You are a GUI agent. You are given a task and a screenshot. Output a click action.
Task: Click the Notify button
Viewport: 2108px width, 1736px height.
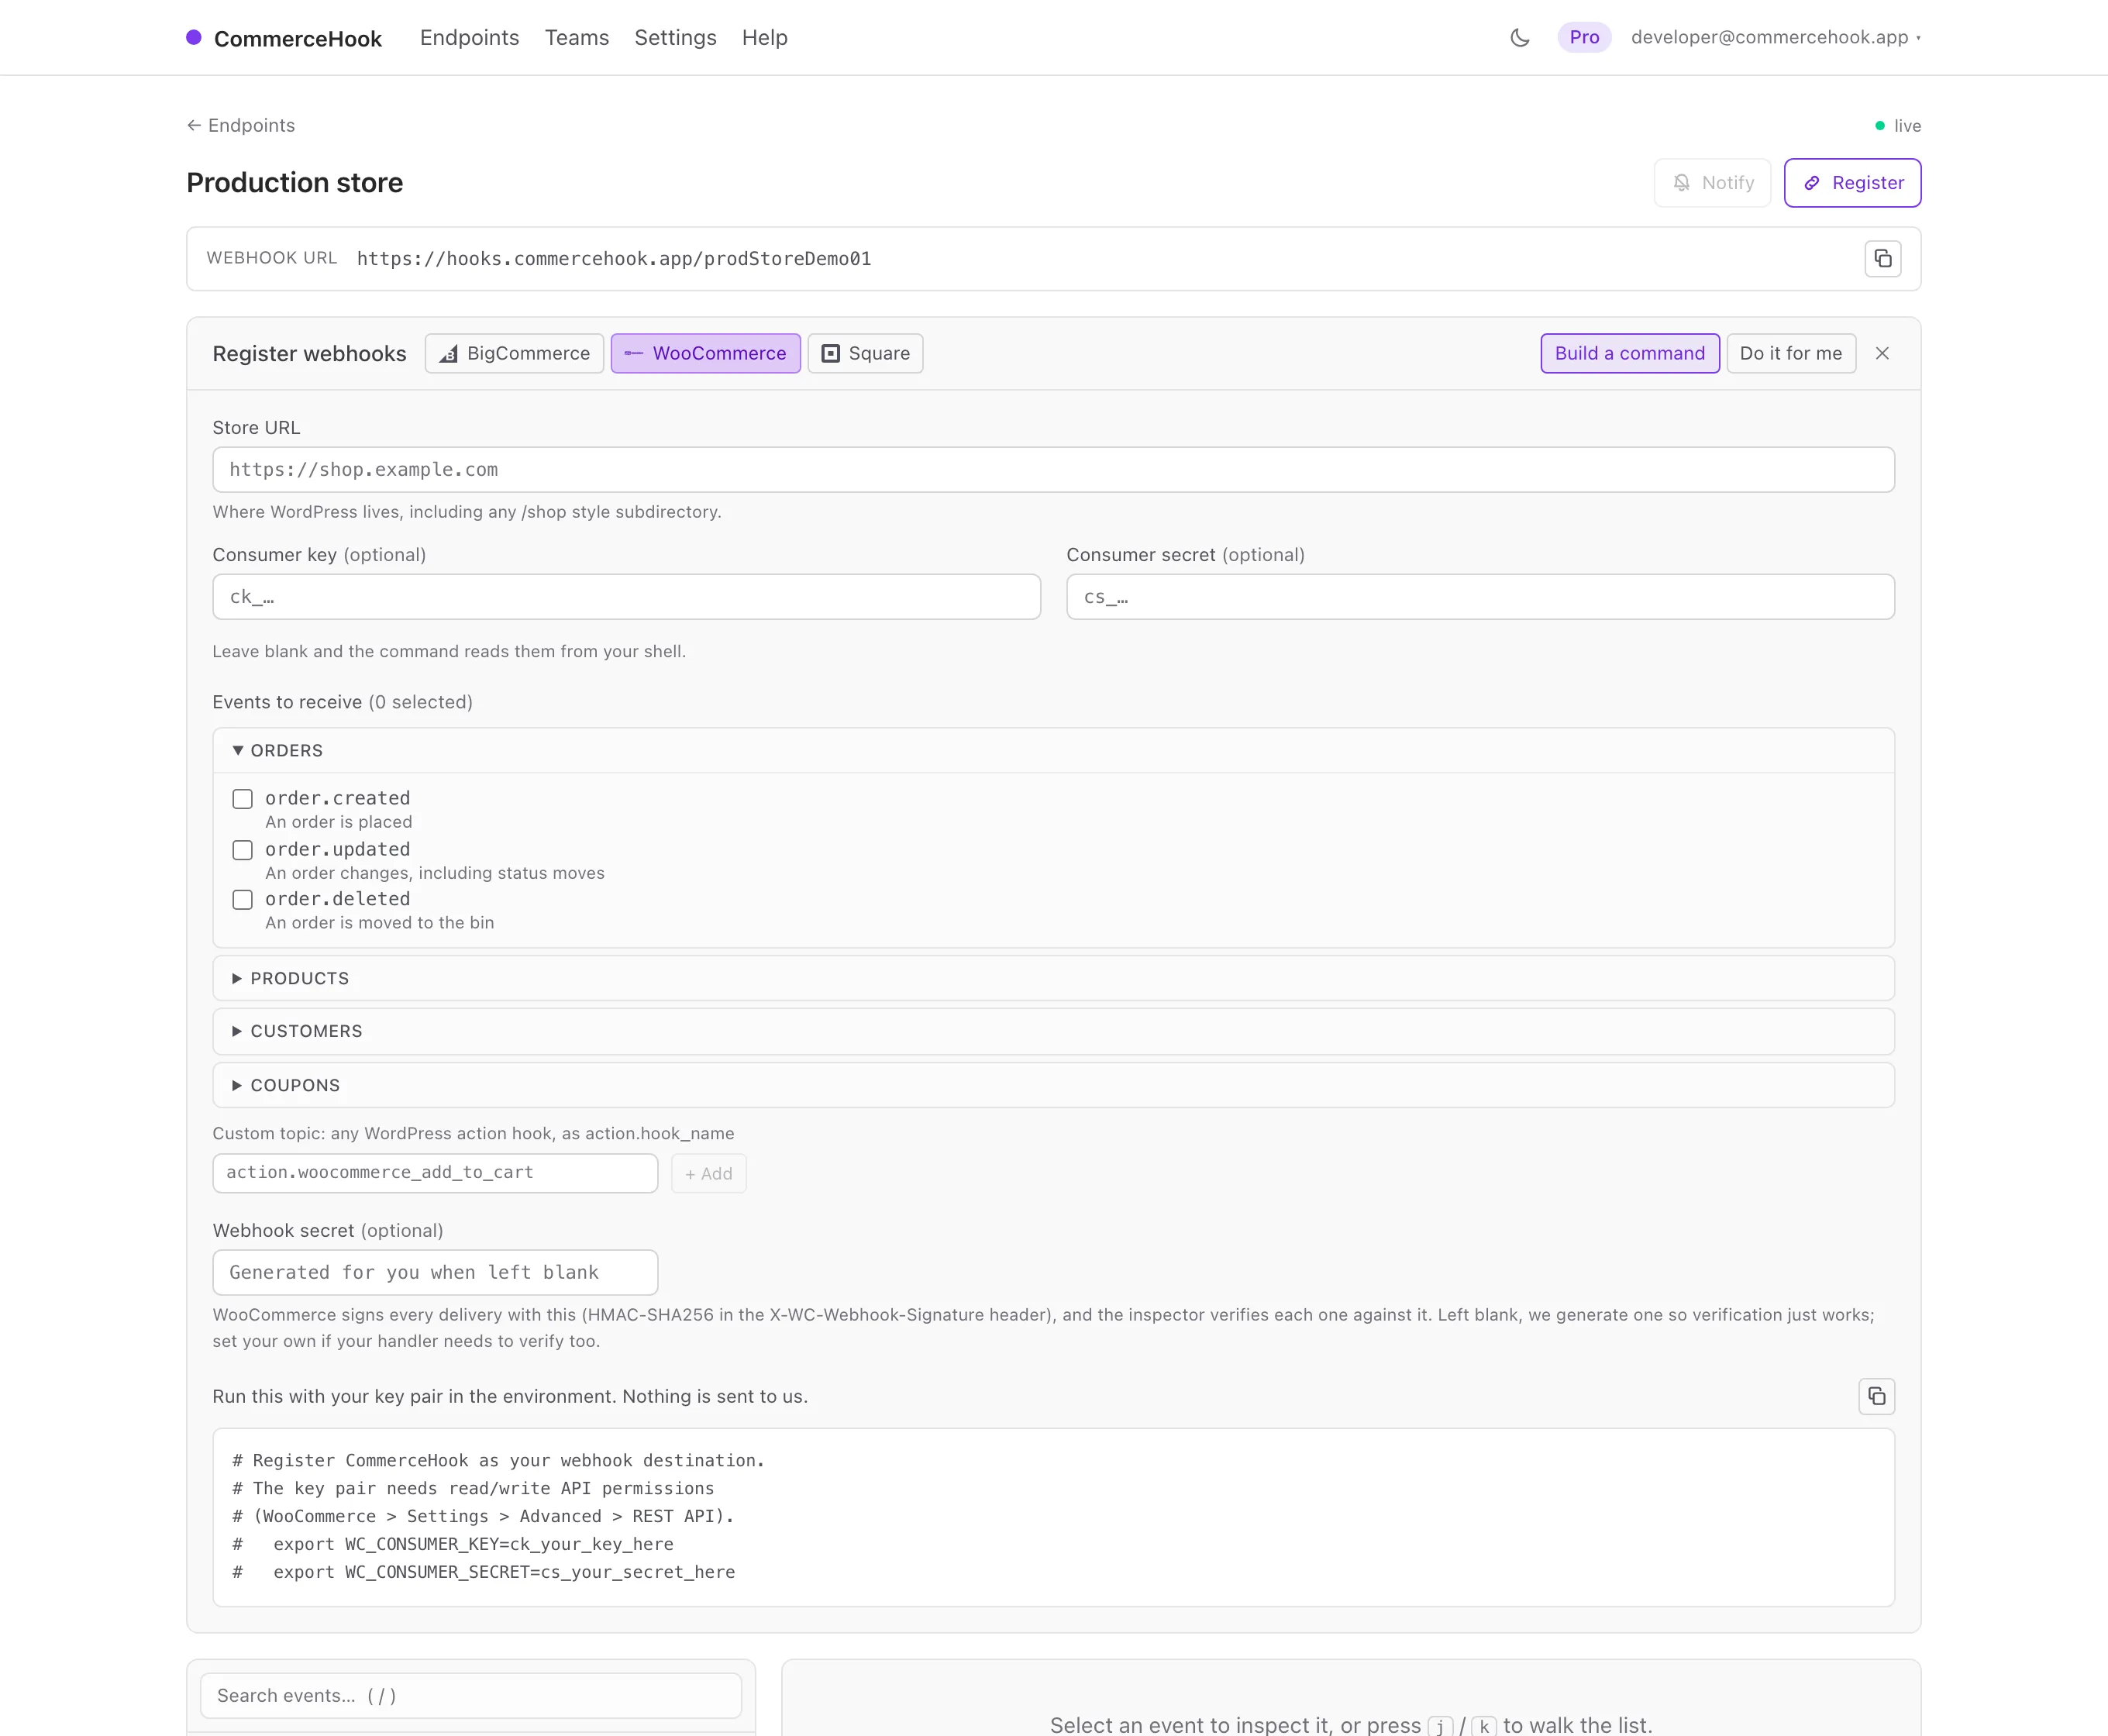pyautogui.click(x=1712, y=183)
